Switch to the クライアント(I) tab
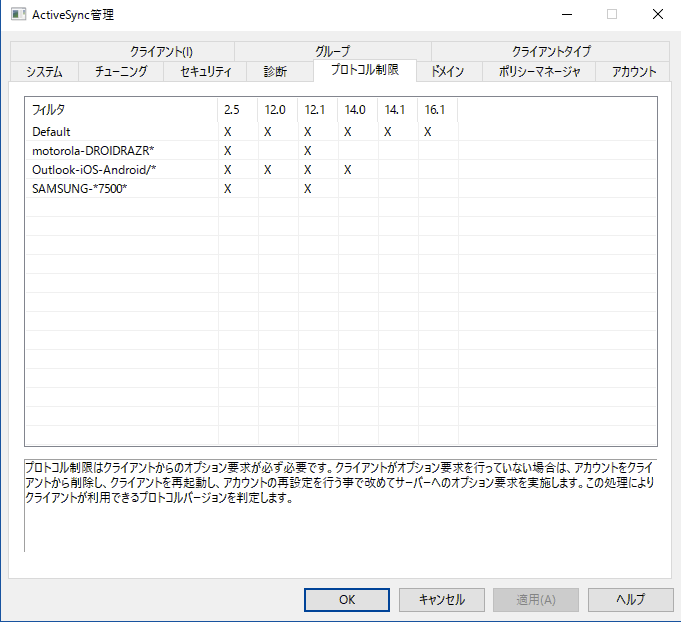Viewport: 681px width, 622px height. pos(160,51)
